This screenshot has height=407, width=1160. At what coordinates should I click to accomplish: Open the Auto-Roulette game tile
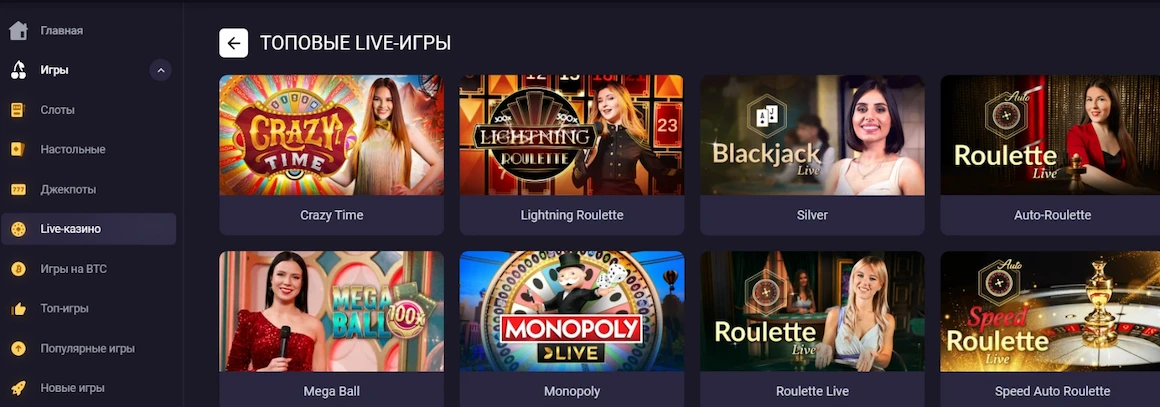tap(1051, 155)
